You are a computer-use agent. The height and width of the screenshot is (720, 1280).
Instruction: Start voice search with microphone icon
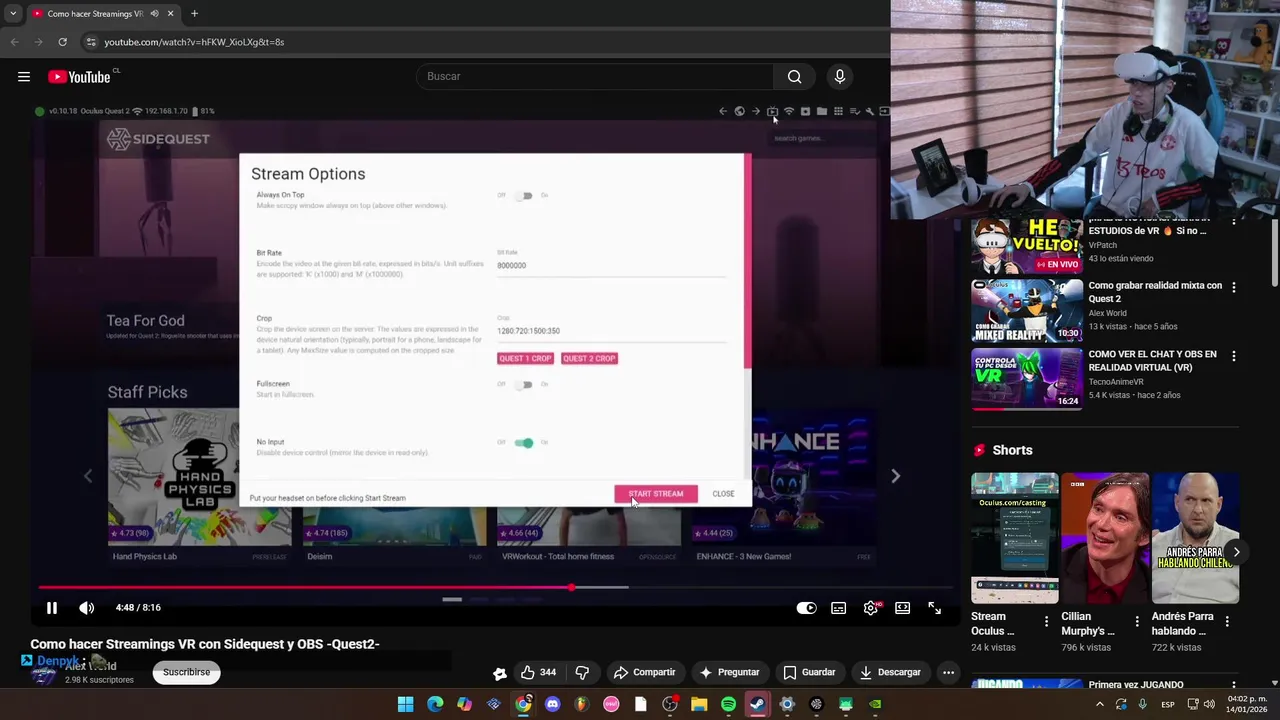[x=839, y=77]
